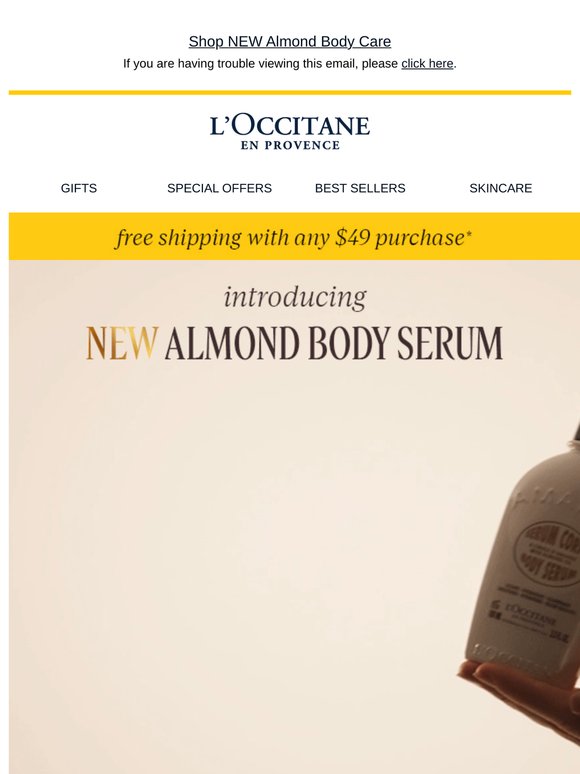Click the 'introducing' script text

click(295, 298)
